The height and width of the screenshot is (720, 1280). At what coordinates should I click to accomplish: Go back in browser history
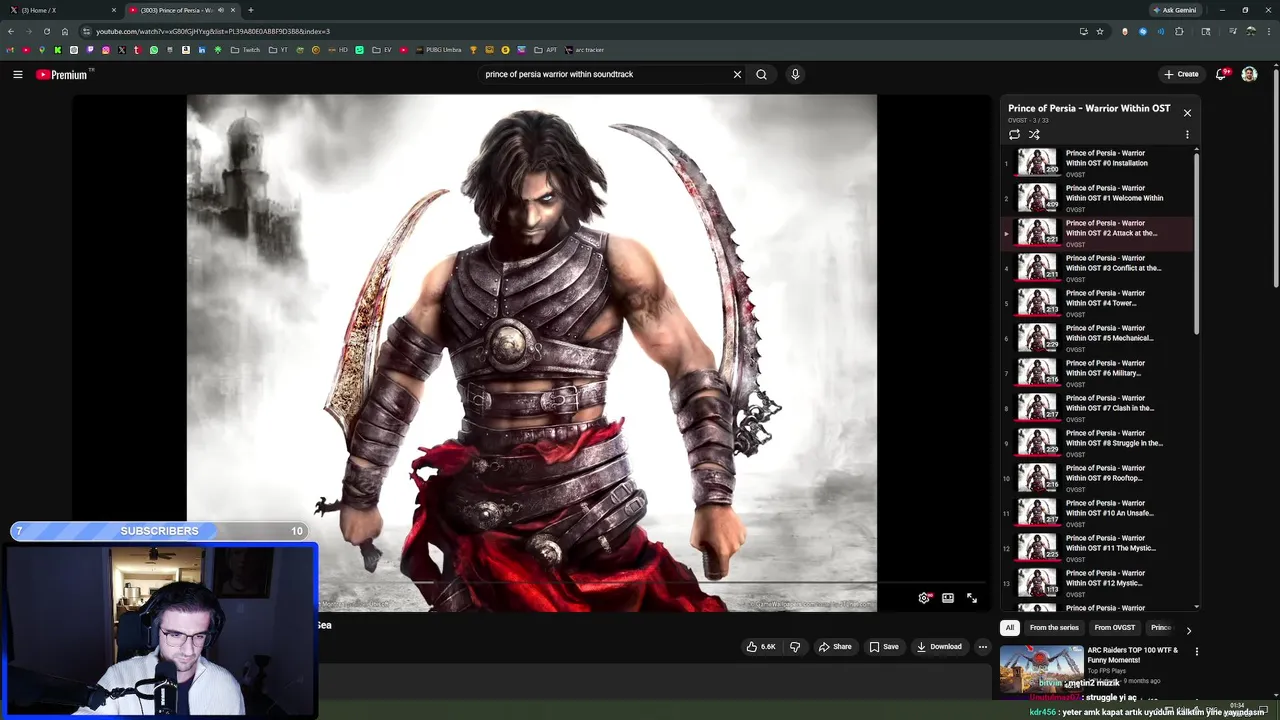pyautogui.click(x=11, y=31)
